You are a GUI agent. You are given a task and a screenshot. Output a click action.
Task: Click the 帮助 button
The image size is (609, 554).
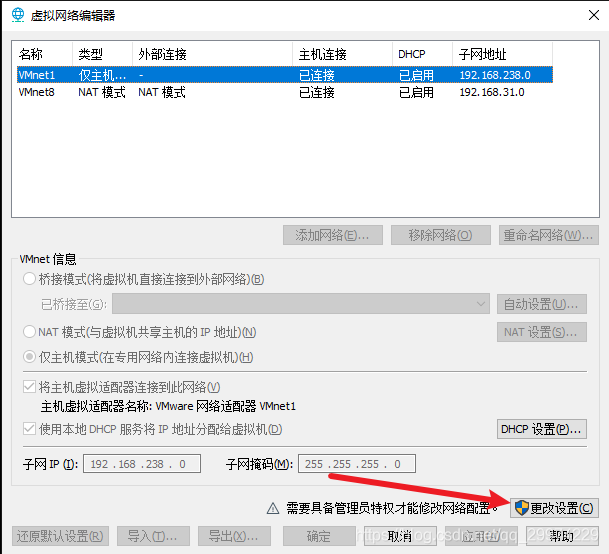pos(562,536)
